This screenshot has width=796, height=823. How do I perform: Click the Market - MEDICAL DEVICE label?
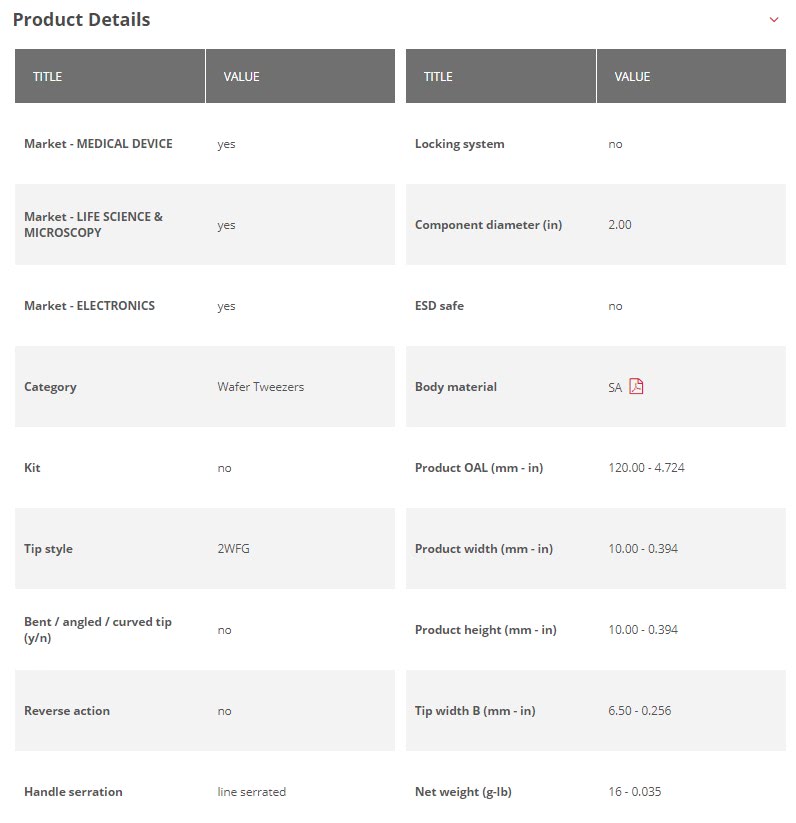98,144
